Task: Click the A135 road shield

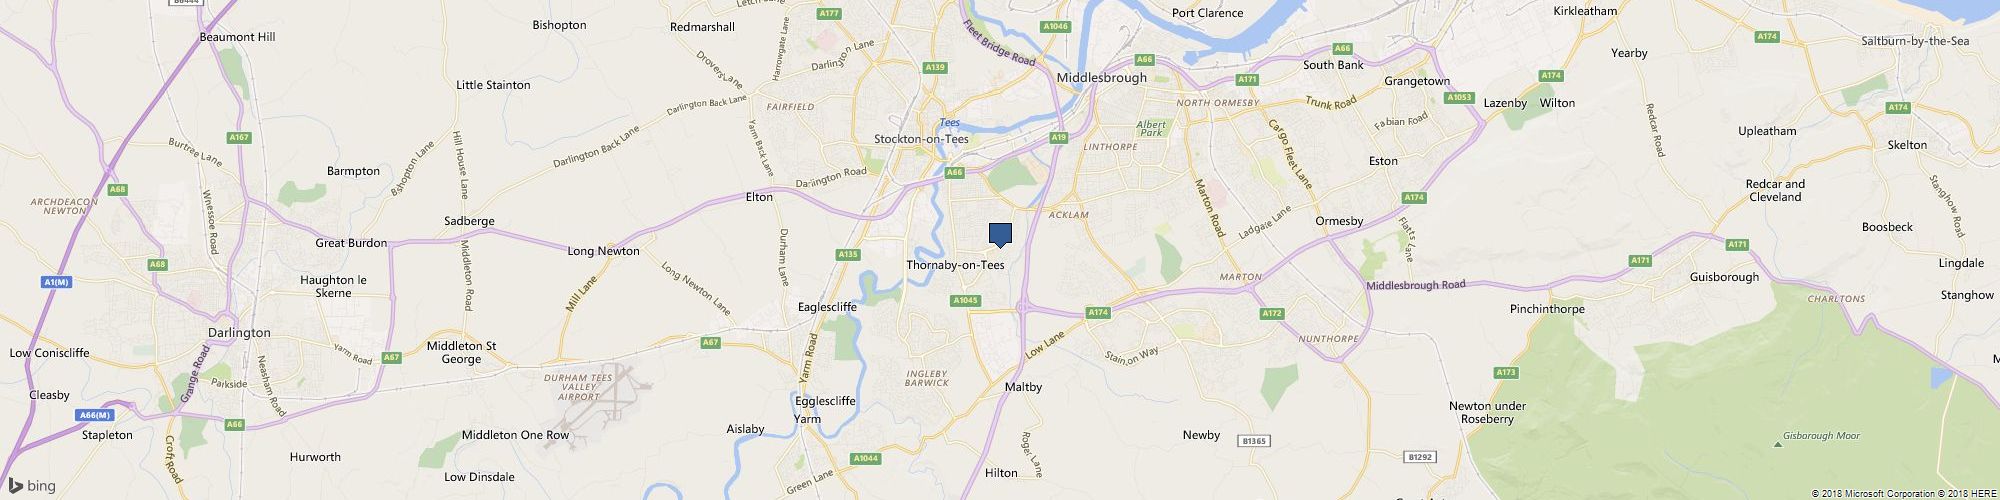Action: (848, 255)
